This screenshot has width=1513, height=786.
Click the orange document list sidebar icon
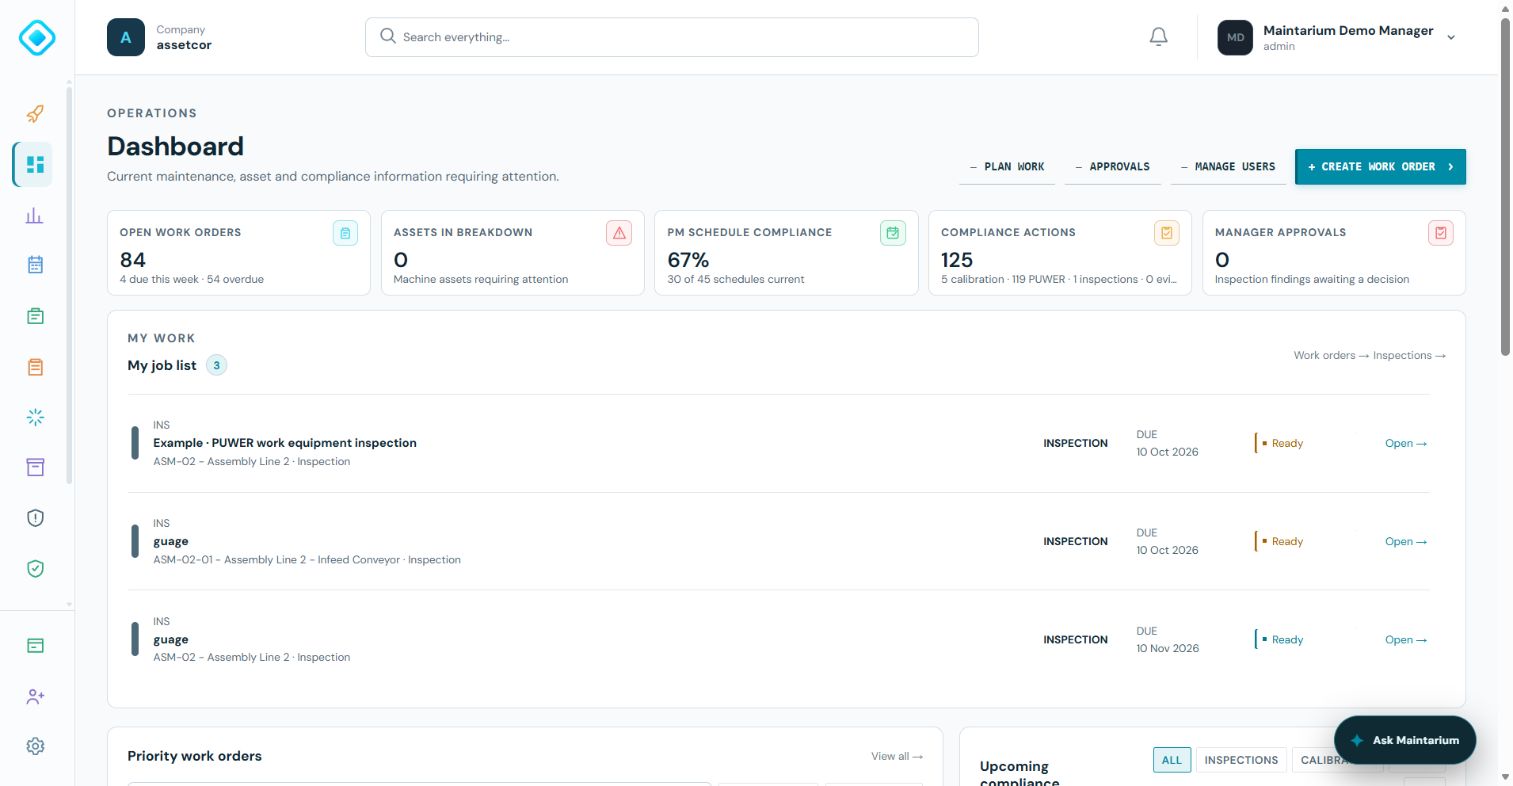click(x=35, y=367)
